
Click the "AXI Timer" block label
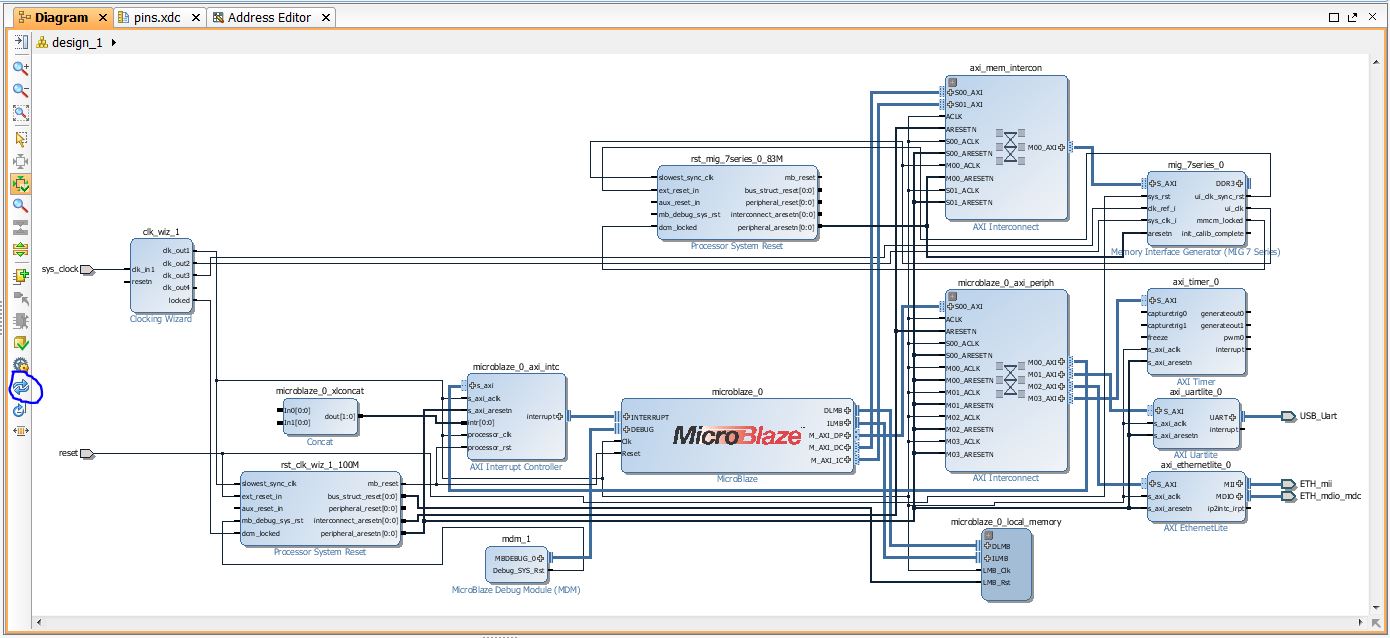click(1196, 382)
